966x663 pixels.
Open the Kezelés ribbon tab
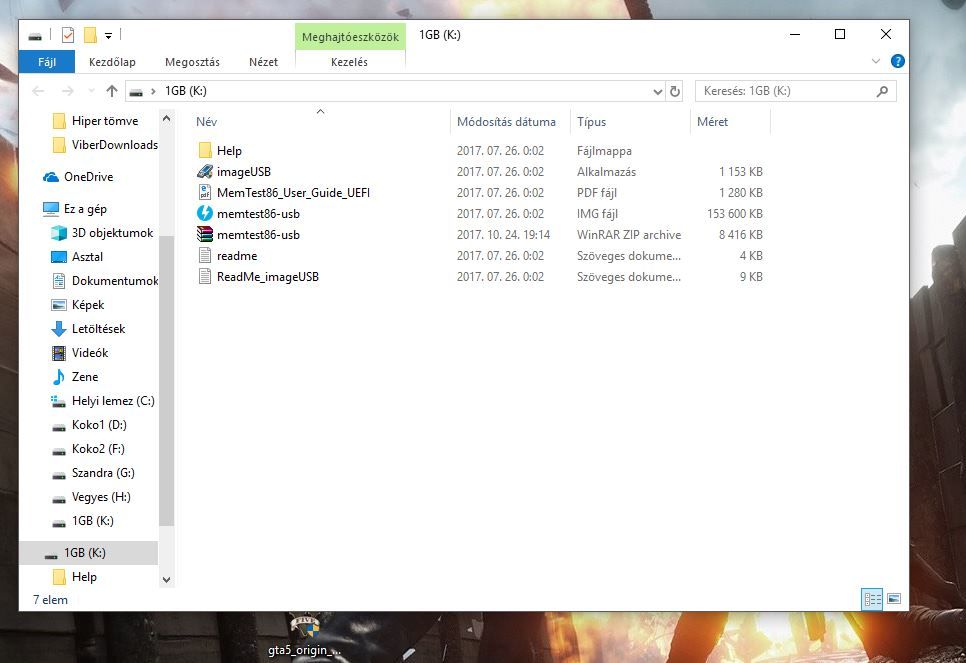pyautogui.click(x=349, y=62)
